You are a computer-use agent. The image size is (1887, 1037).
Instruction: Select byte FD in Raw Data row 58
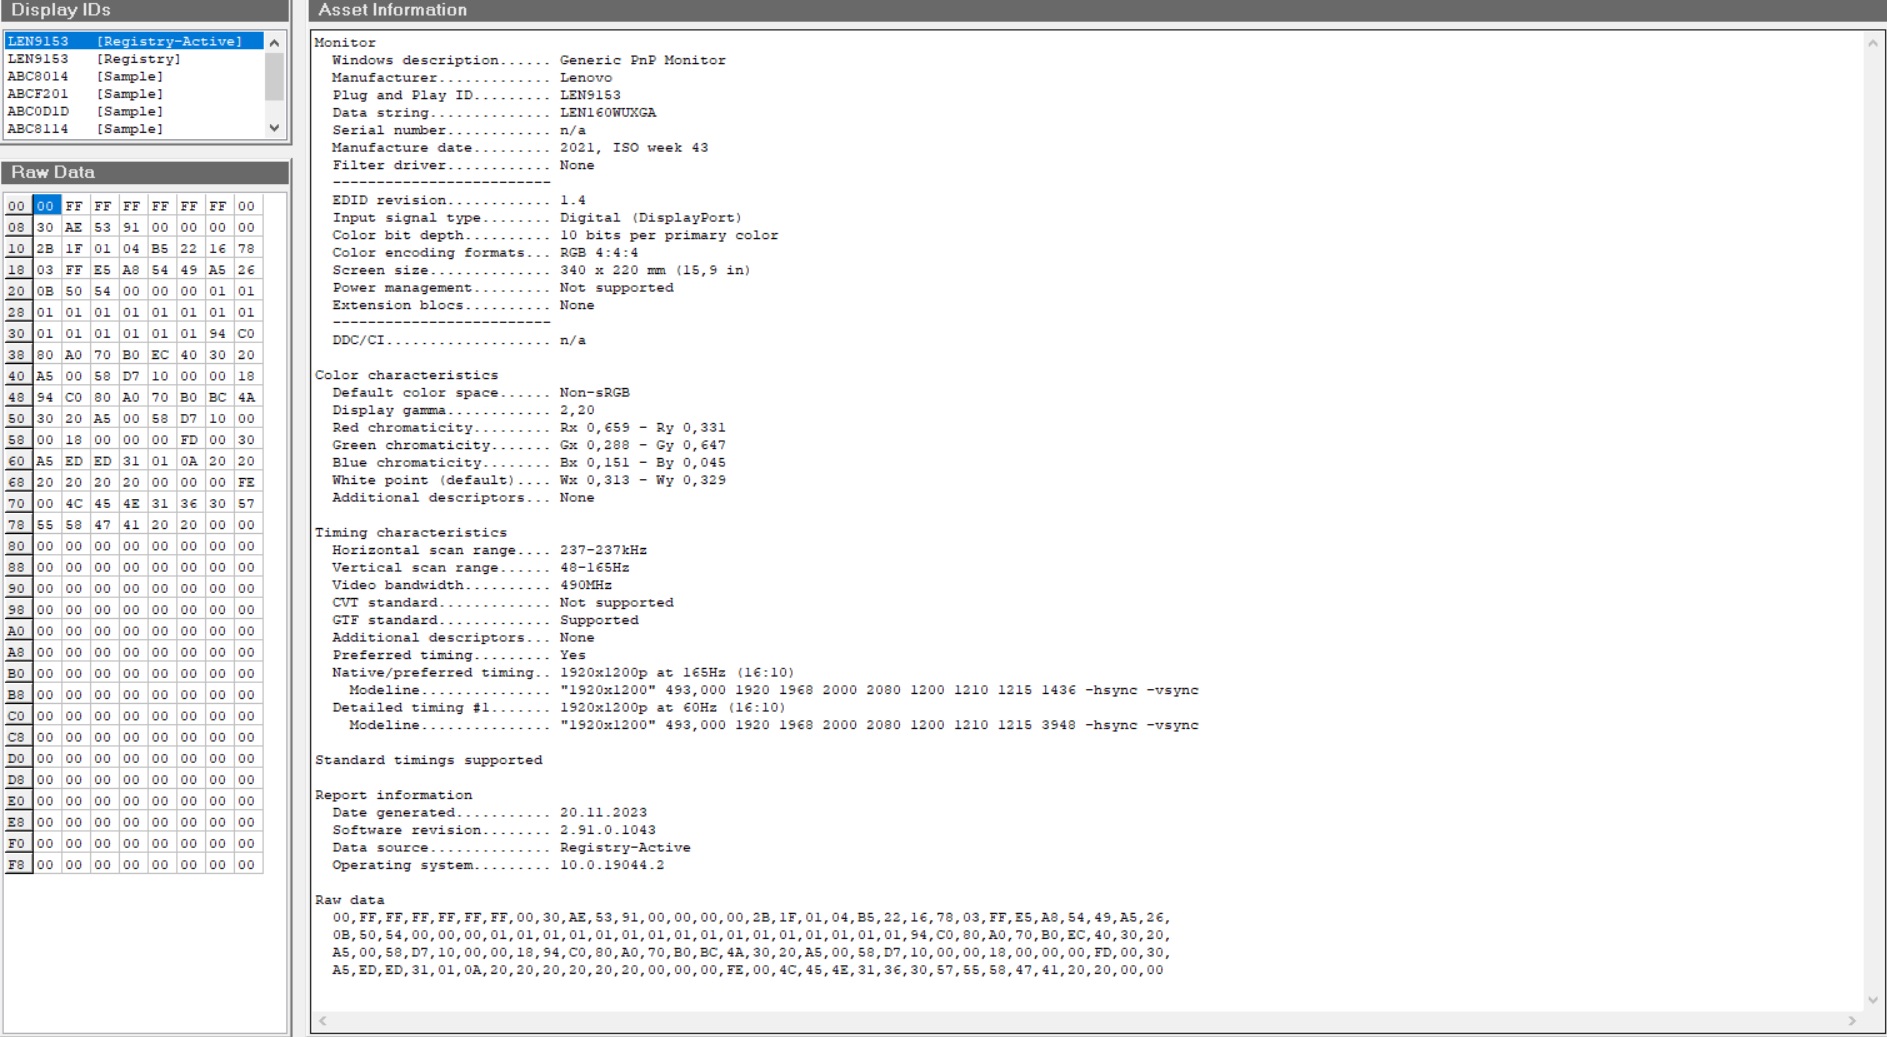coord(189,440)
